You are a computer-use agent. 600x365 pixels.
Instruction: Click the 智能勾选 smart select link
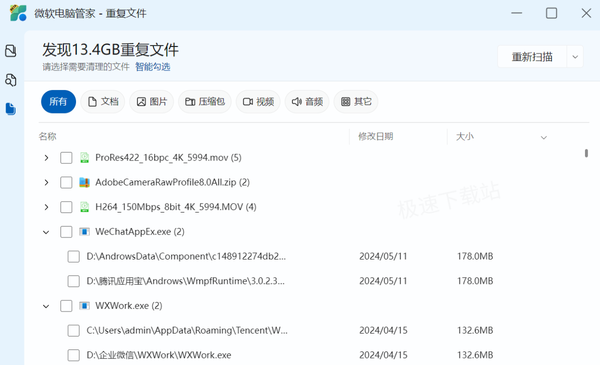[153, 67]
